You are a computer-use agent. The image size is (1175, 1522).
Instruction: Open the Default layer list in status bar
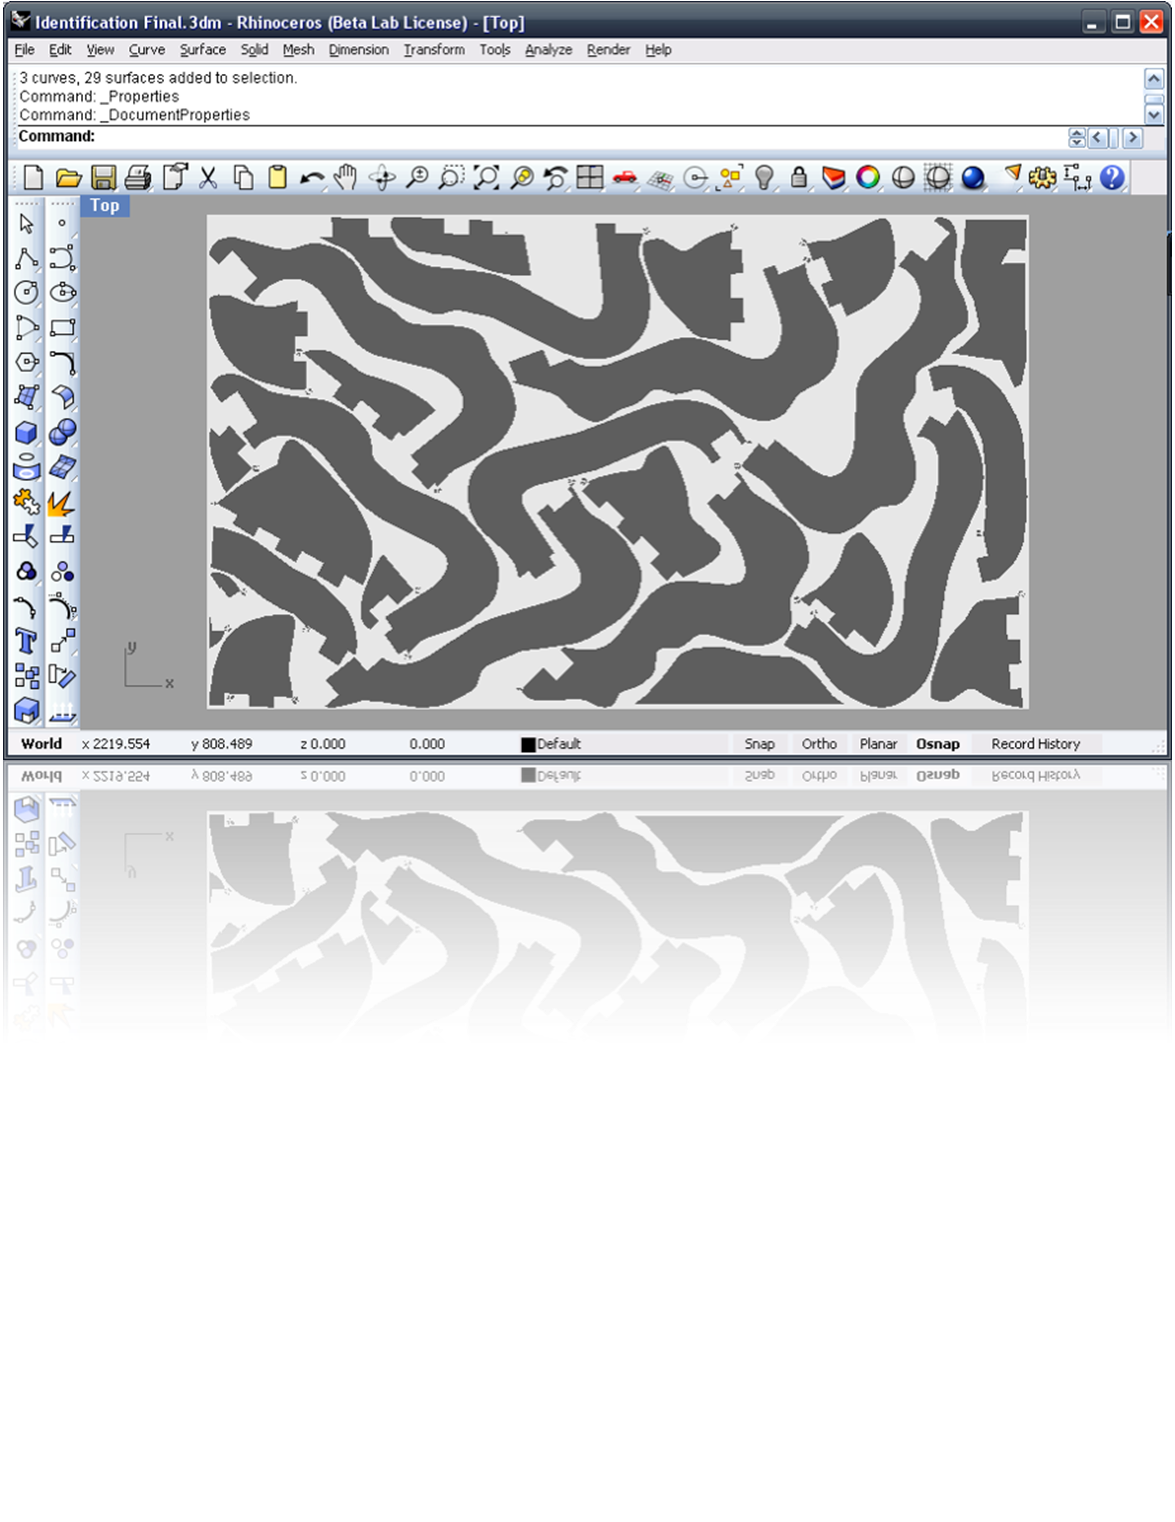pyautogui.click(x=559, y=744)
